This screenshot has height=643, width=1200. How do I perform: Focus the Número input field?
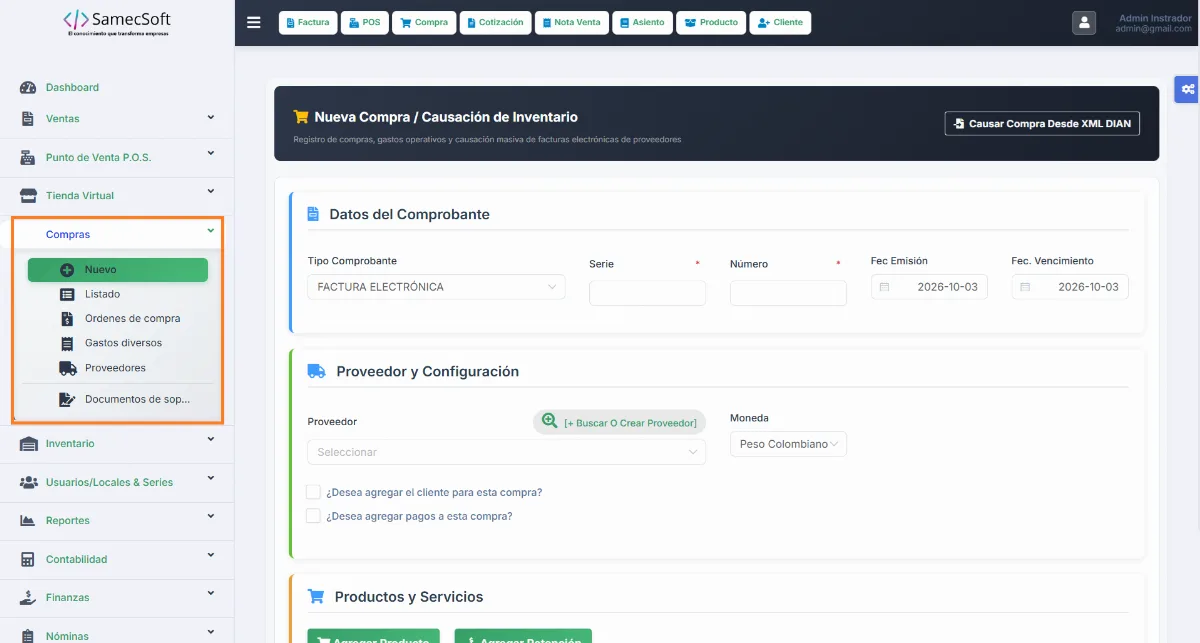(788, 293)
